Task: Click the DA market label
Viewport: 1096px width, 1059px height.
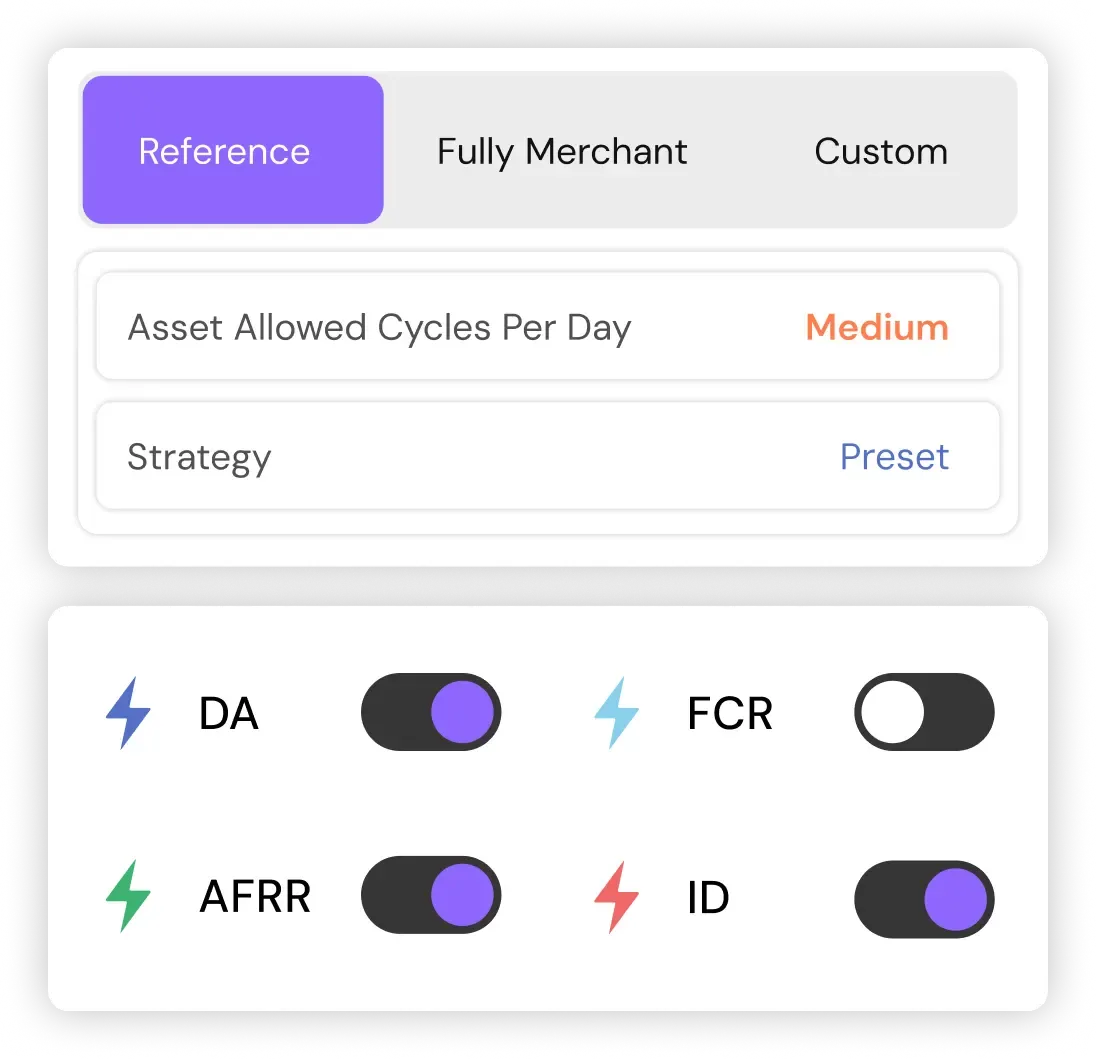Action: pyautogui.click(x=229, y=713)
